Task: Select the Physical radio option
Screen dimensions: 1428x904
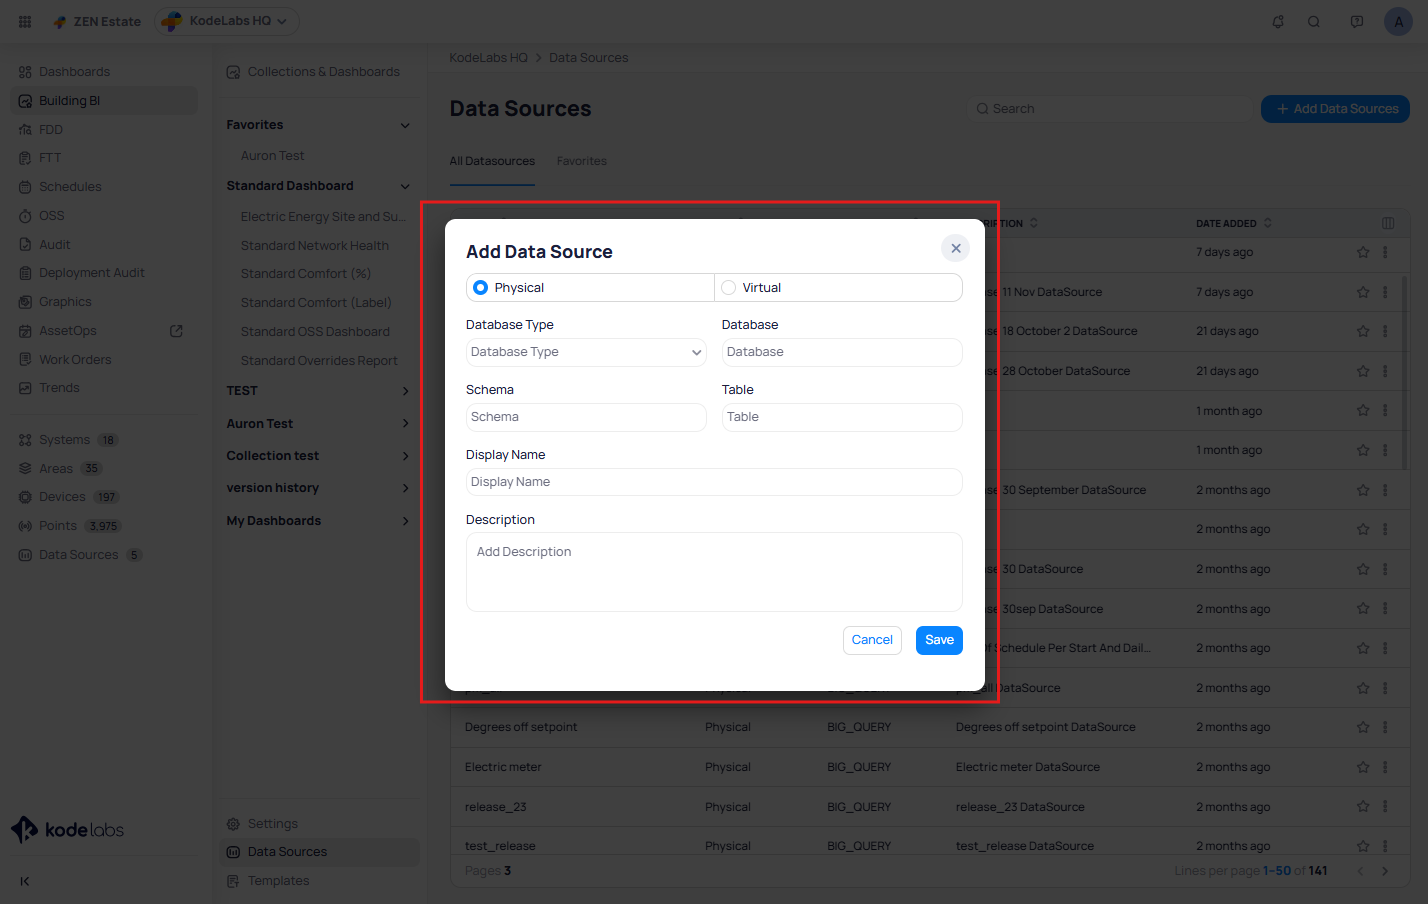Action: [x=481, y=288]
